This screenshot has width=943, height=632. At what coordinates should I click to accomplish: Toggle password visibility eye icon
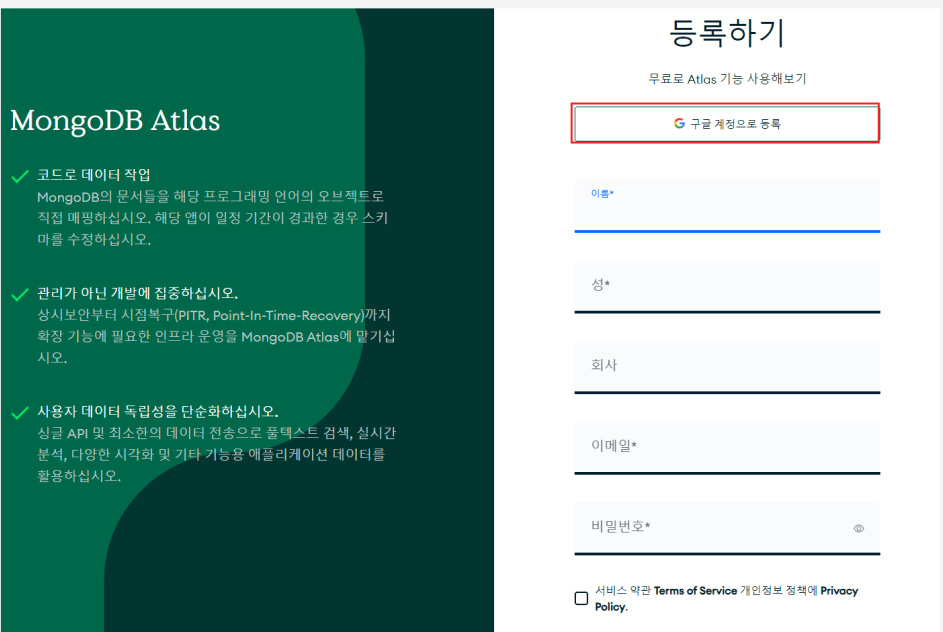coord(859,529)
